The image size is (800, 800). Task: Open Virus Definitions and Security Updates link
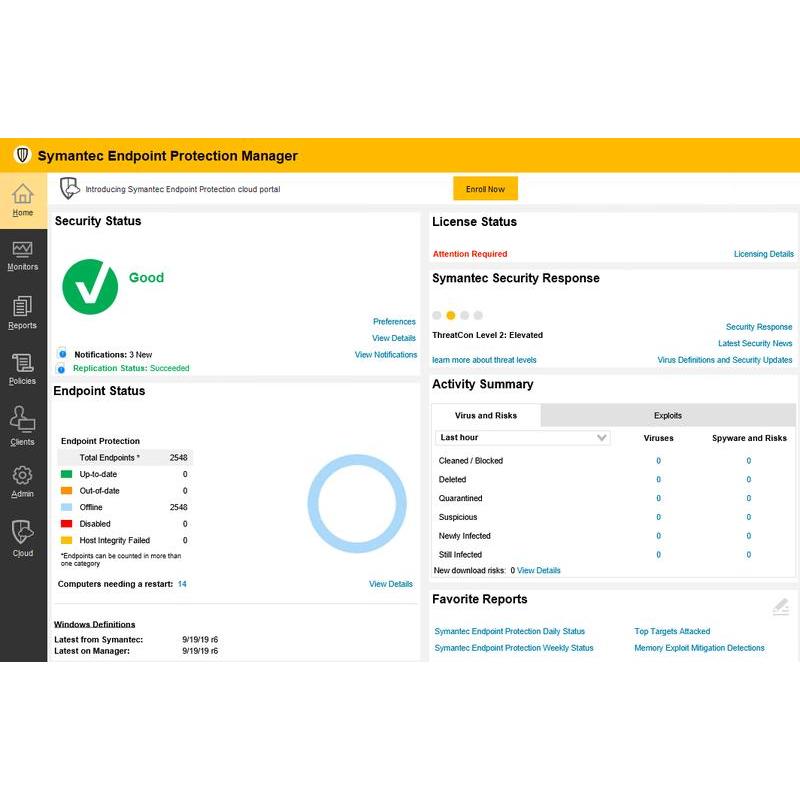pyautogui.click(x=724, y=360)
